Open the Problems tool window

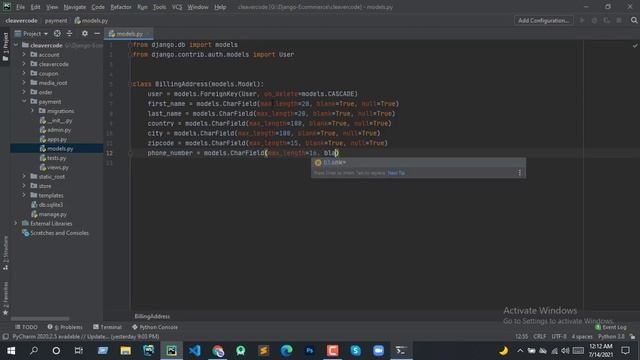[x=65, y=327]
